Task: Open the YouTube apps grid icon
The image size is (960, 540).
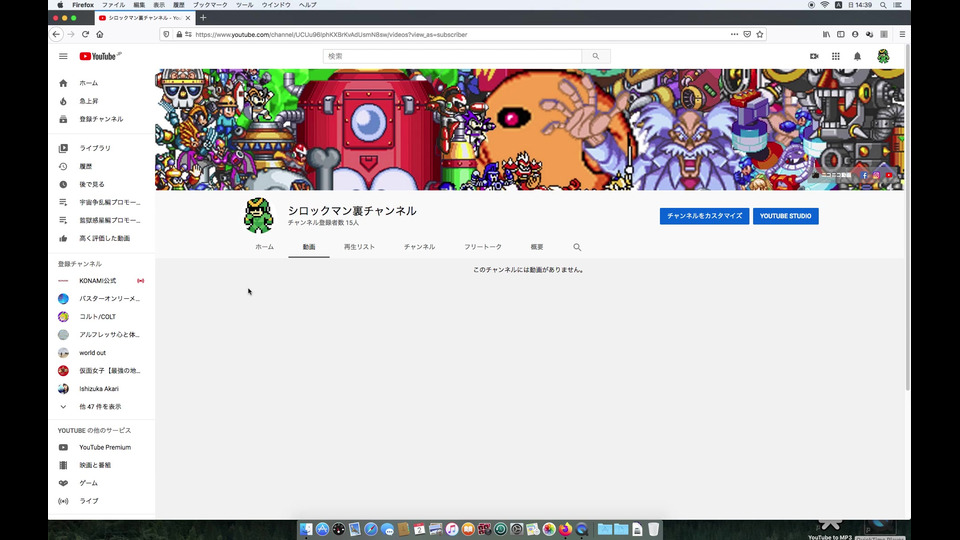Action: (836, 56)
